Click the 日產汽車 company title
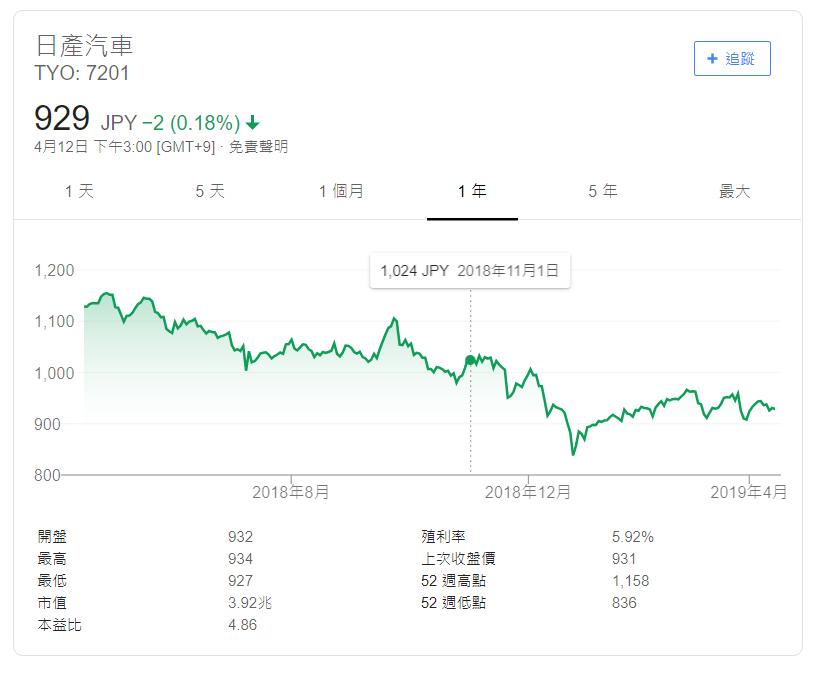This screenshot has height=682, width=832. coord(84,45)
